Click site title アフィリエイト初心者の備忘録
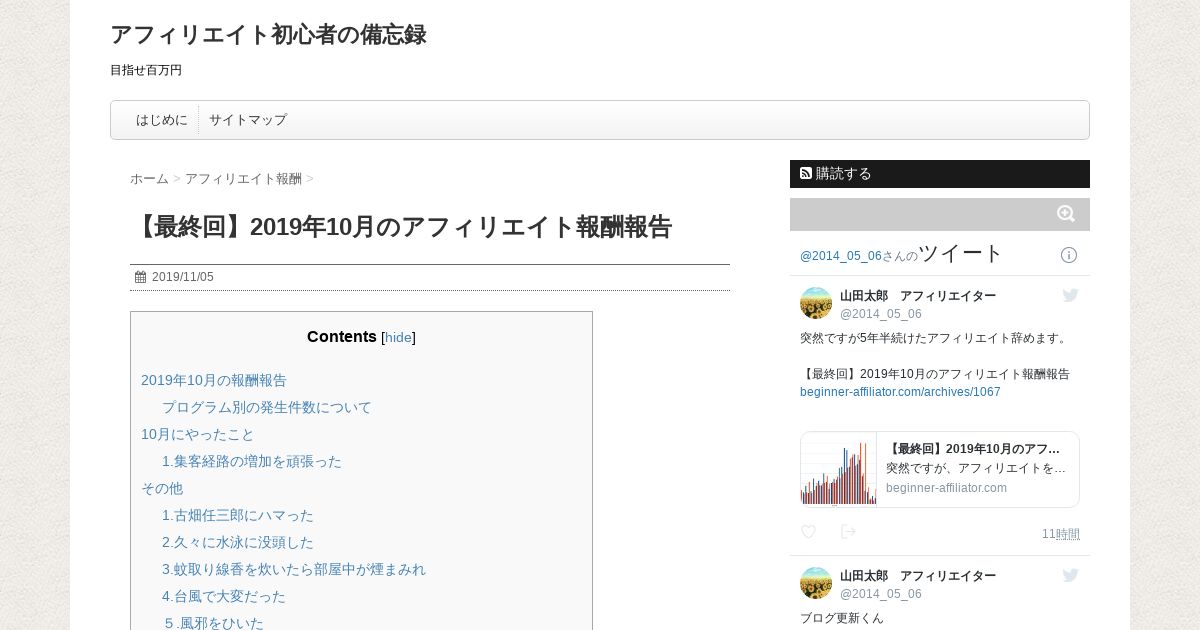Screen dimensions: 1200x630 [268, 35]
